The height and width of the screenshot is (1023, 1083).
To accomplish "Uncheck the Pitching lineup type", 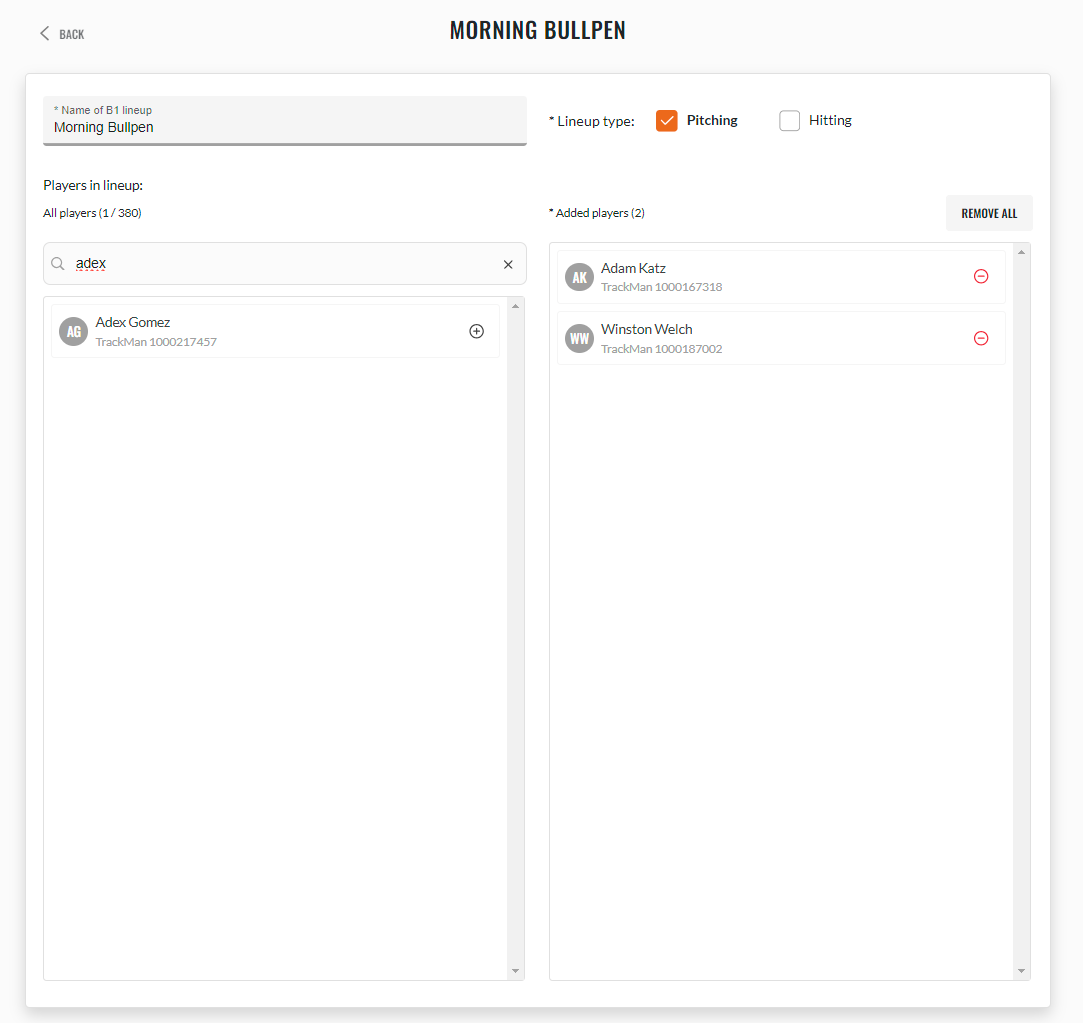I will (666, 120).
